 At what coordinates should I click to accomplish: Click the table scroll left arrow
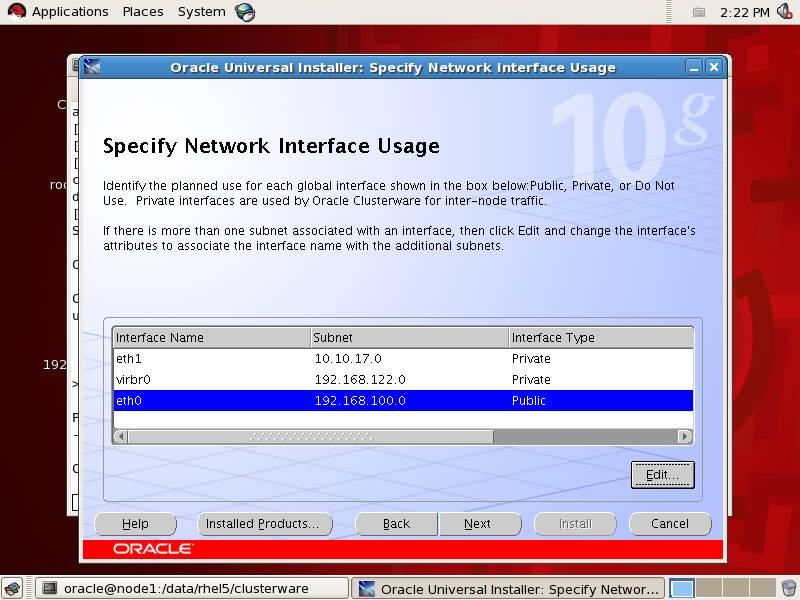121,437
